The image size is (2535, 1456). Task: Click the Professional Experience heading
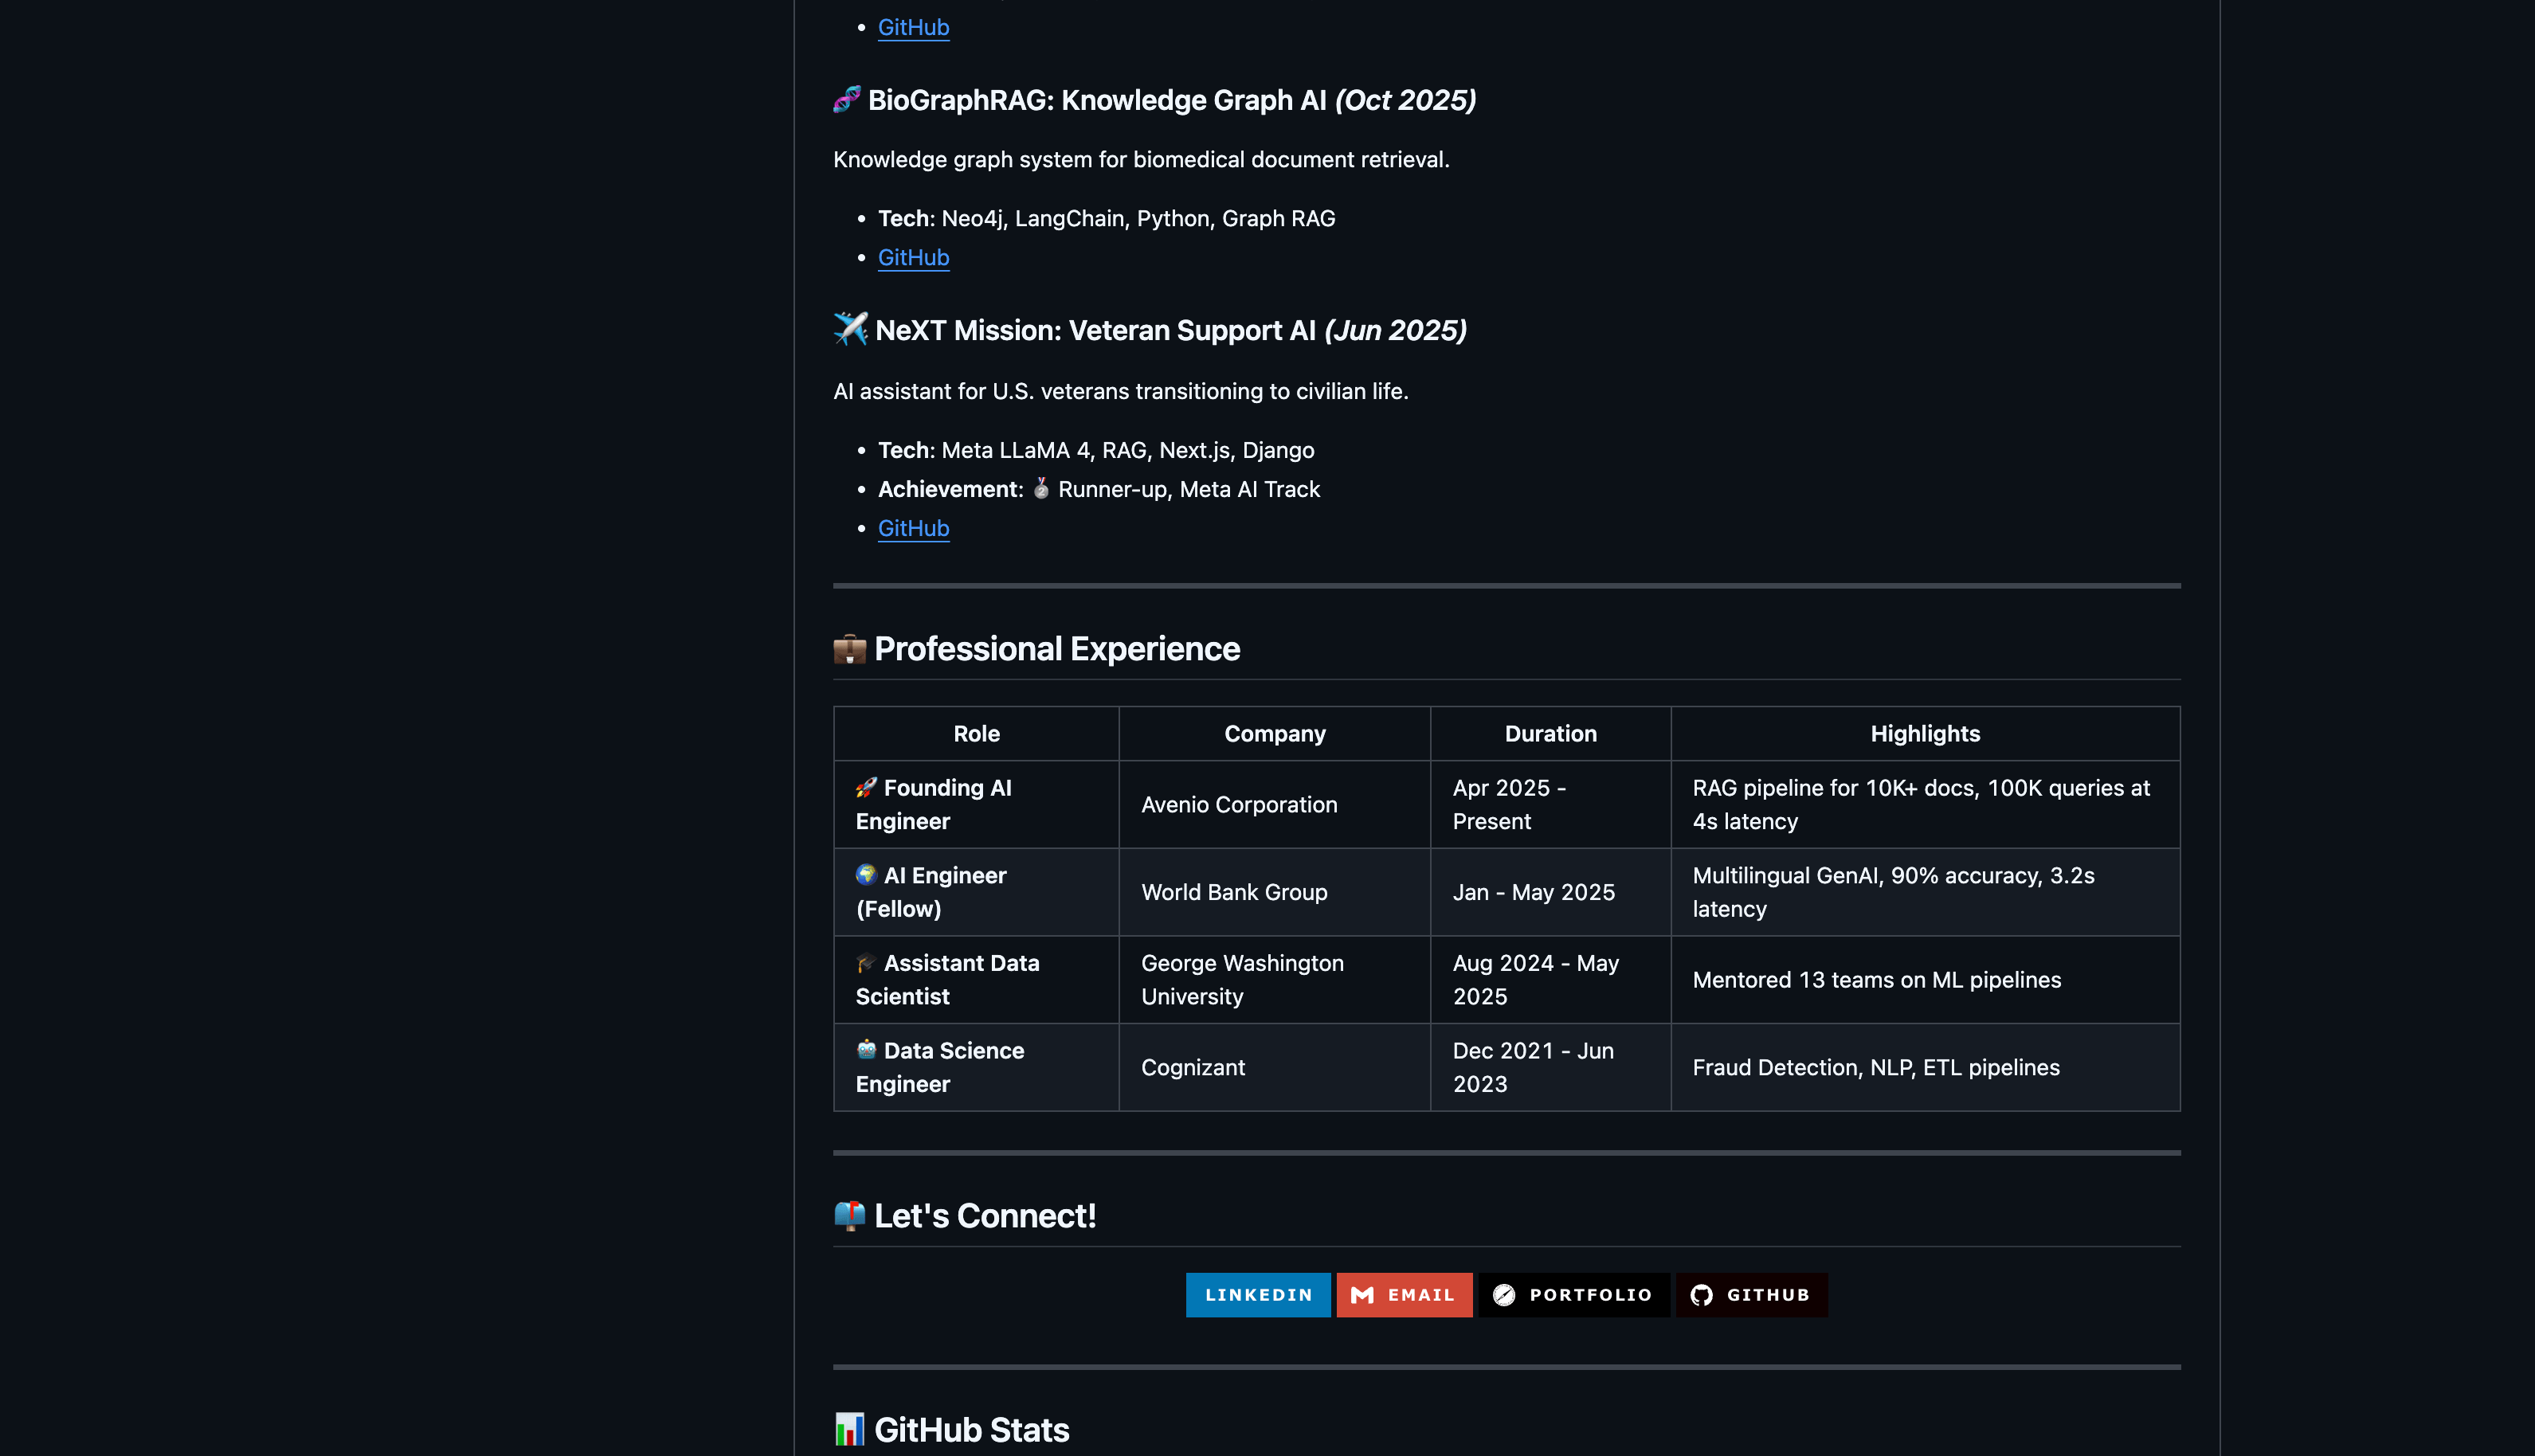click(x=1056, y=649)
